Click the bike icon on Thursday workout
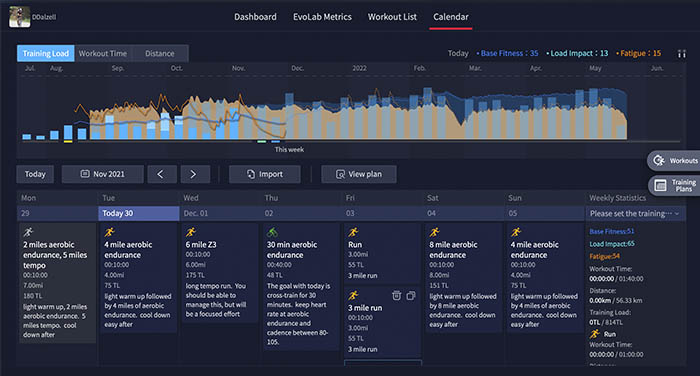Viewport: 700px width, 376px height. (x=272, y=232)
